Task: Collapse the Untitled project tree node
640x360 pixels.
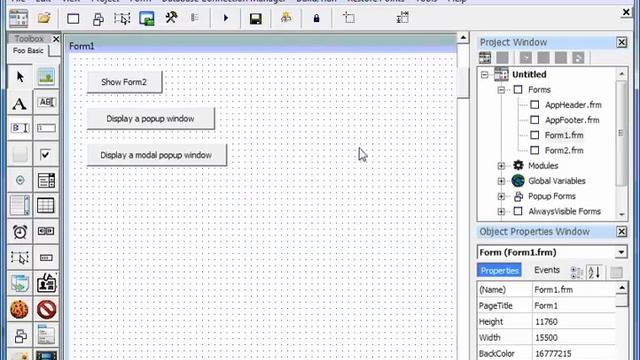Action: (484, 75)
